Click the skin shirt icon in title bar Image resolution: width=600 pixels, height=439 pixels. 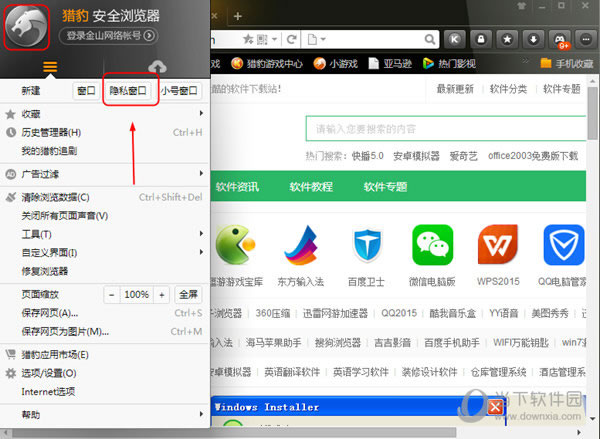[521, 6]
